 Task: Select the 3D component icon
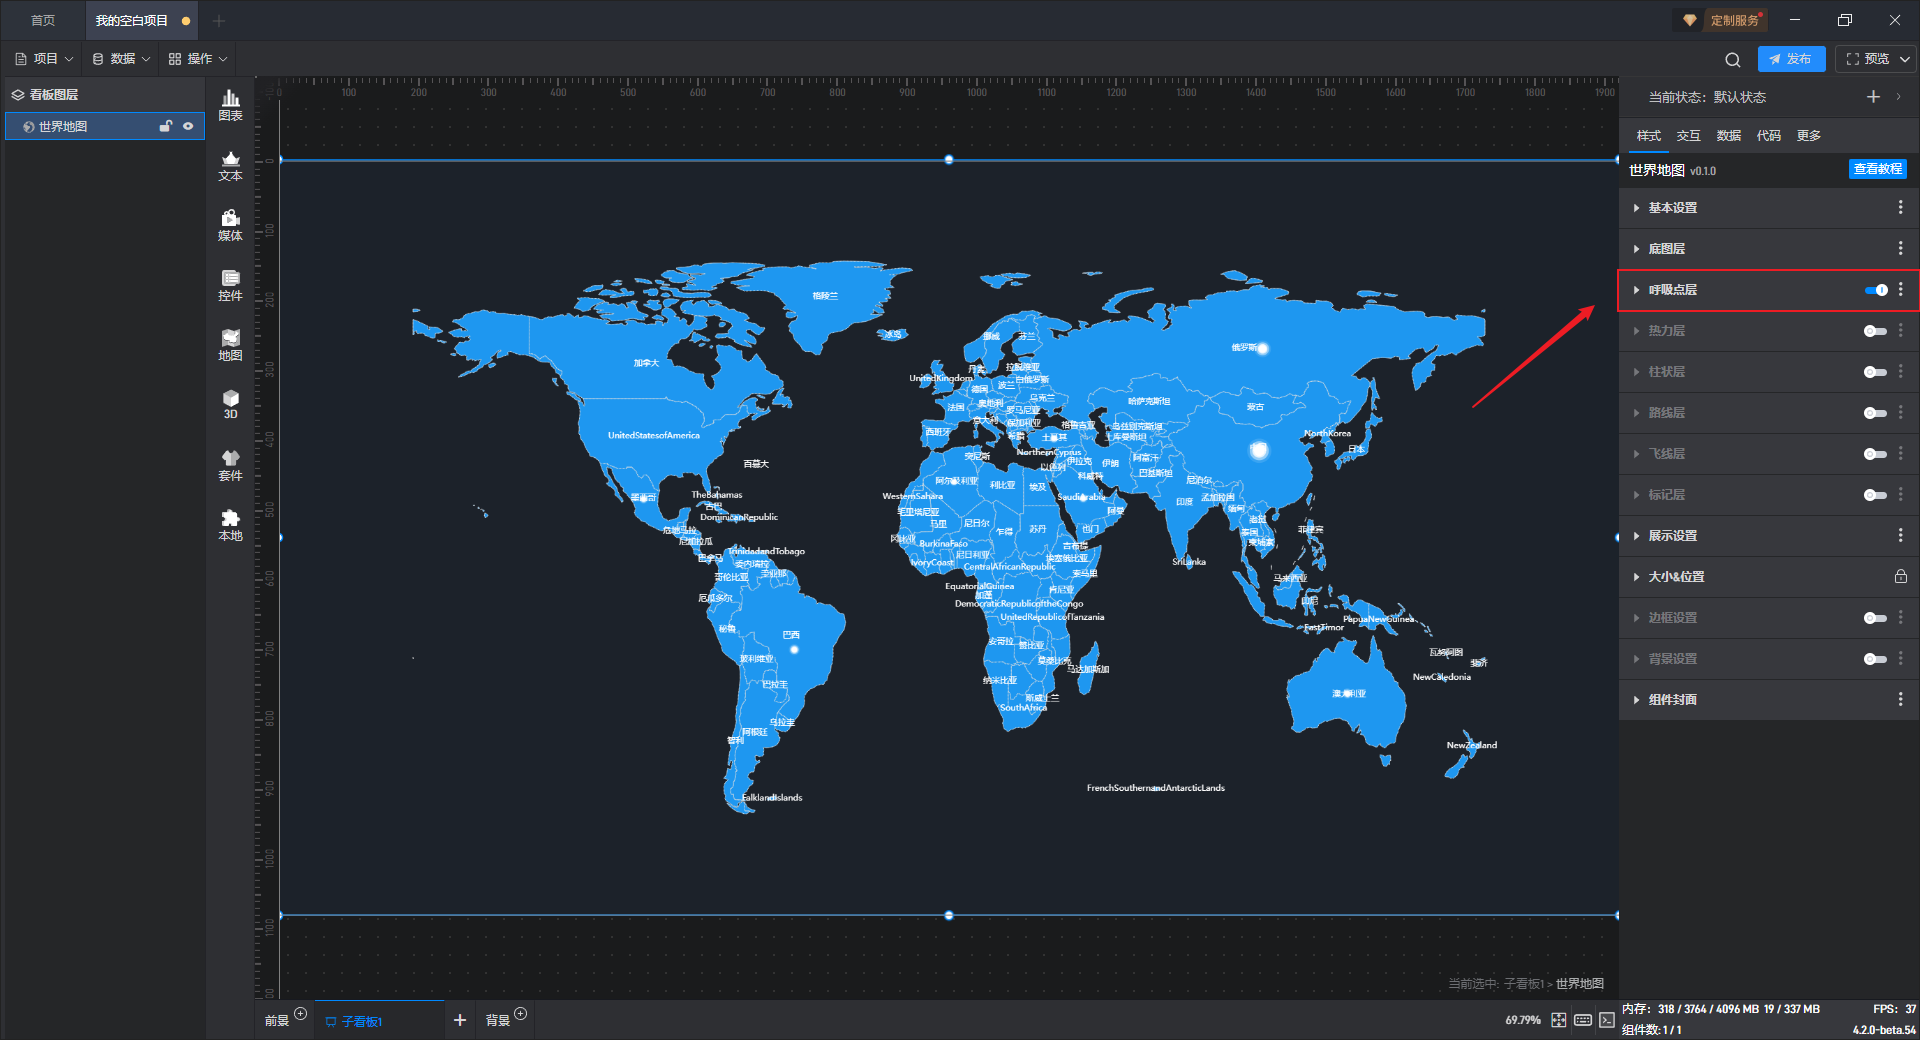click(230, 404)
